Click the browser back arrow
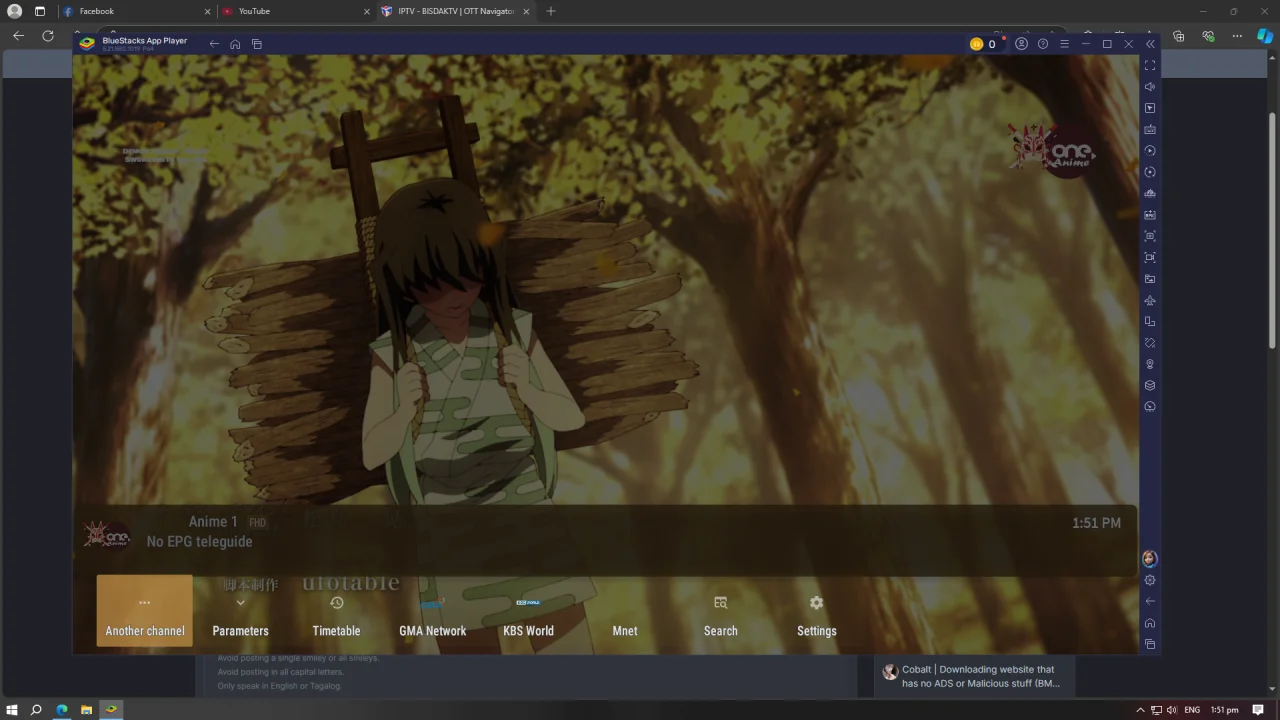Image resolution: width=1280 pixels, height=720 pixels. (18, 35)
